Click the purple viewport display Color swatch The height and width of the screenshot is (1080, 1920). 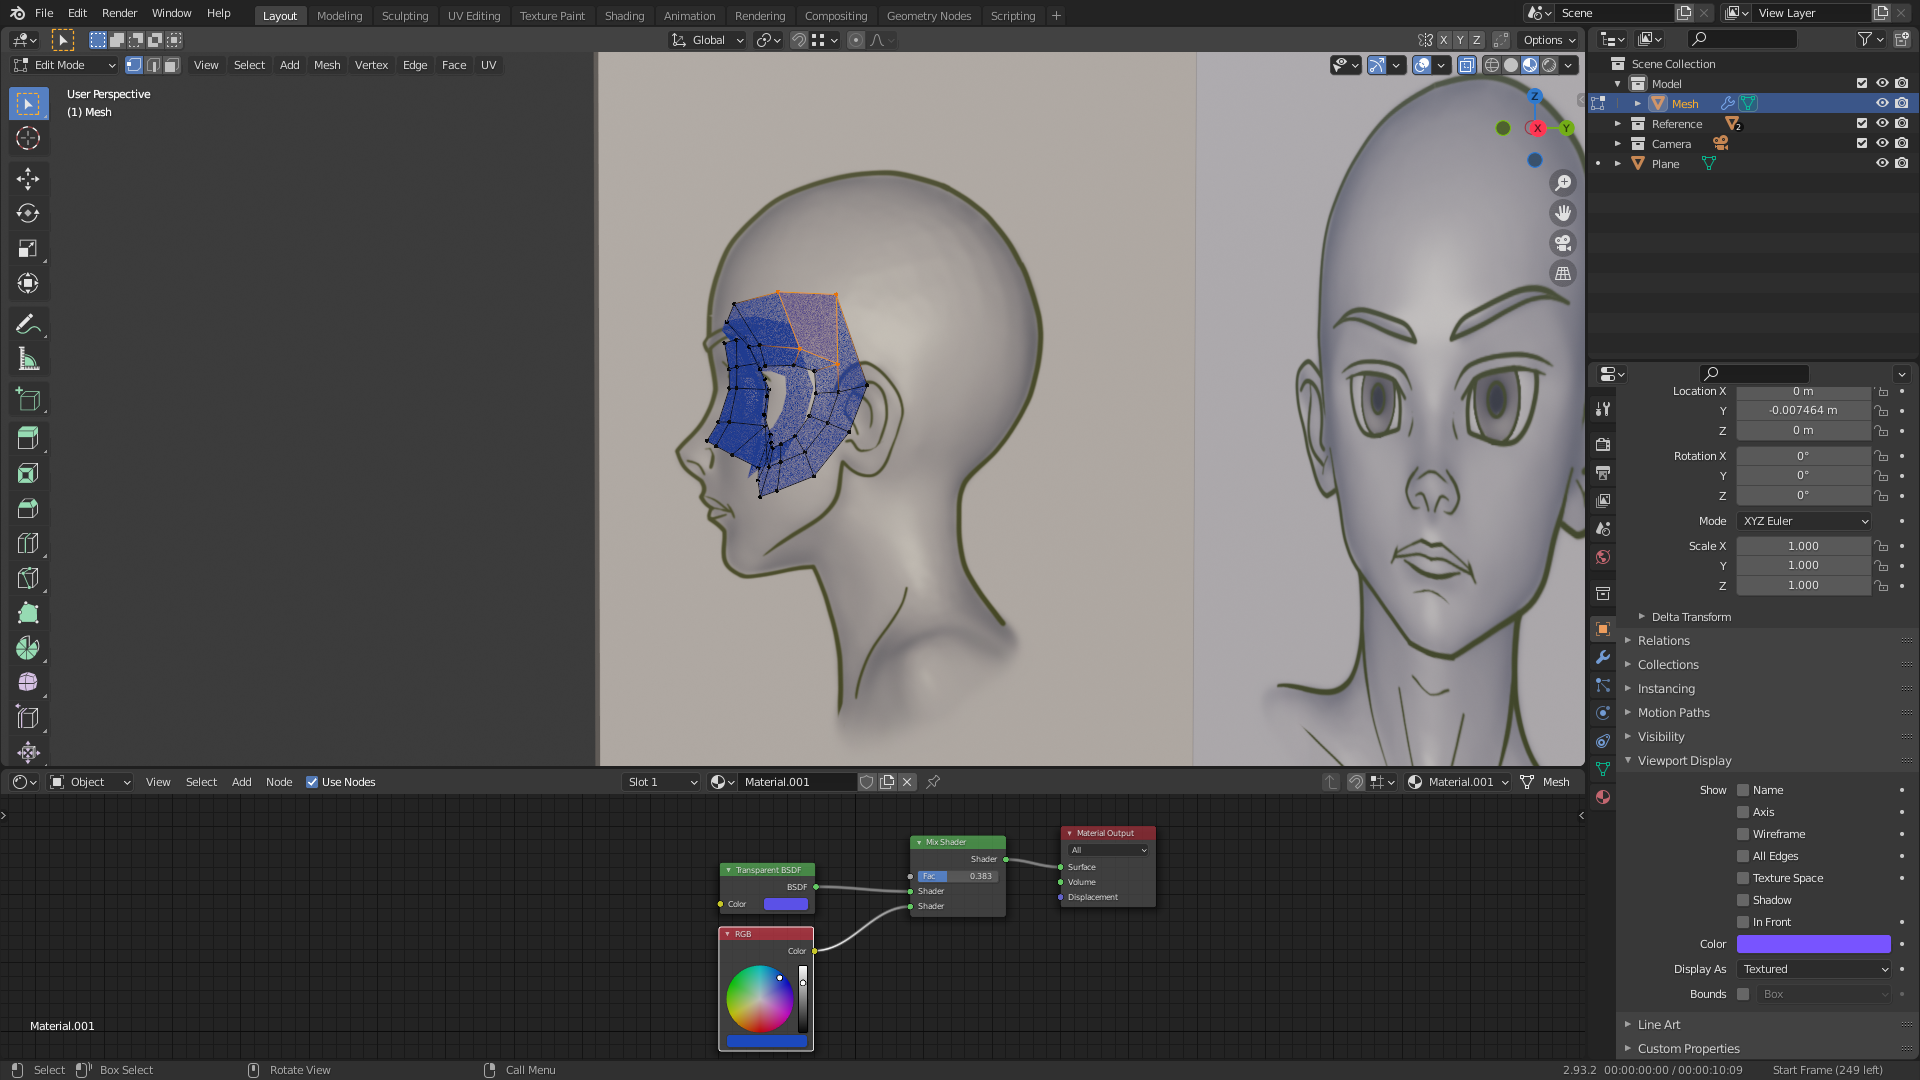(x=1813, y=944)
